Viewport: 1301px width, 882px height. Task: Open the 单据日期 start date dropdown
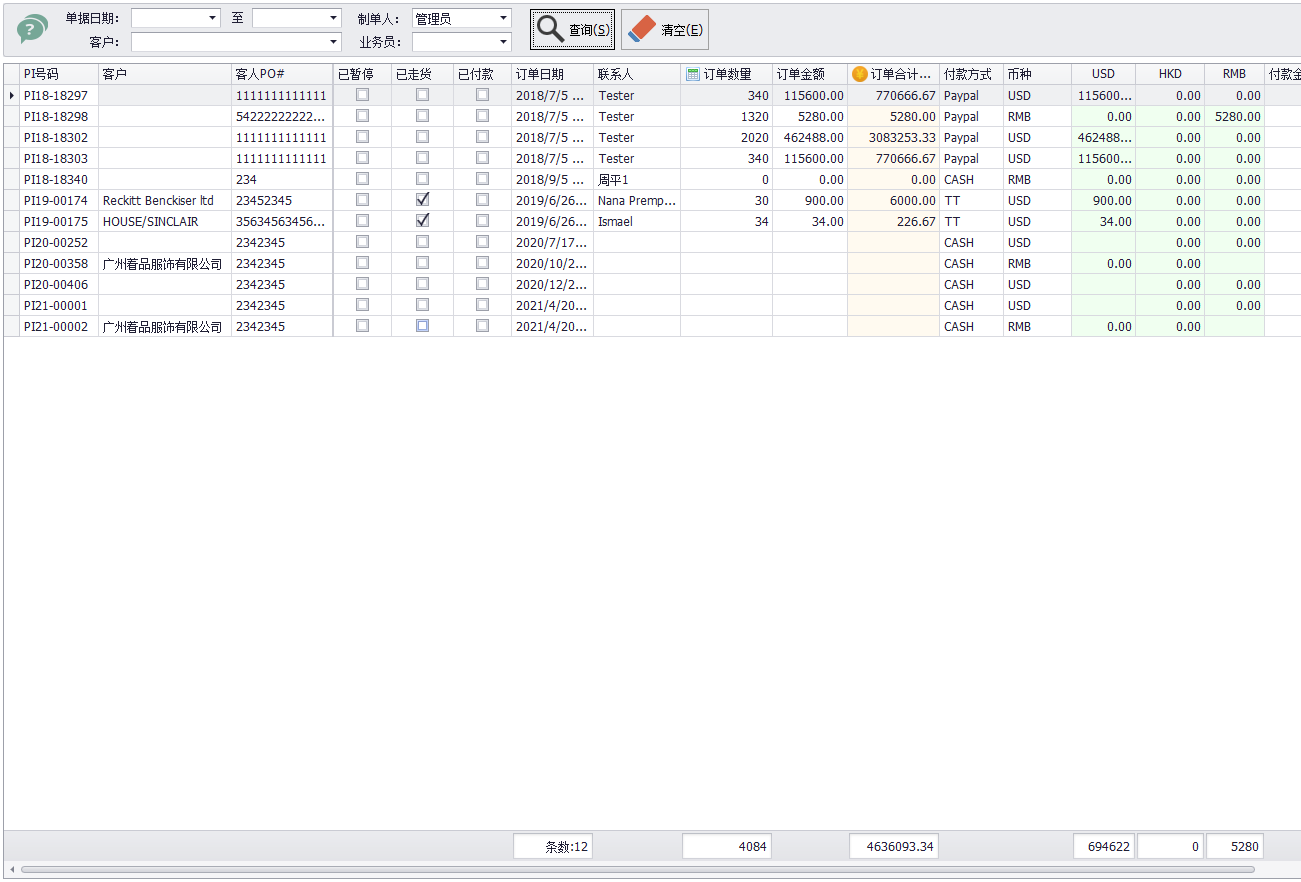(212, 18)
